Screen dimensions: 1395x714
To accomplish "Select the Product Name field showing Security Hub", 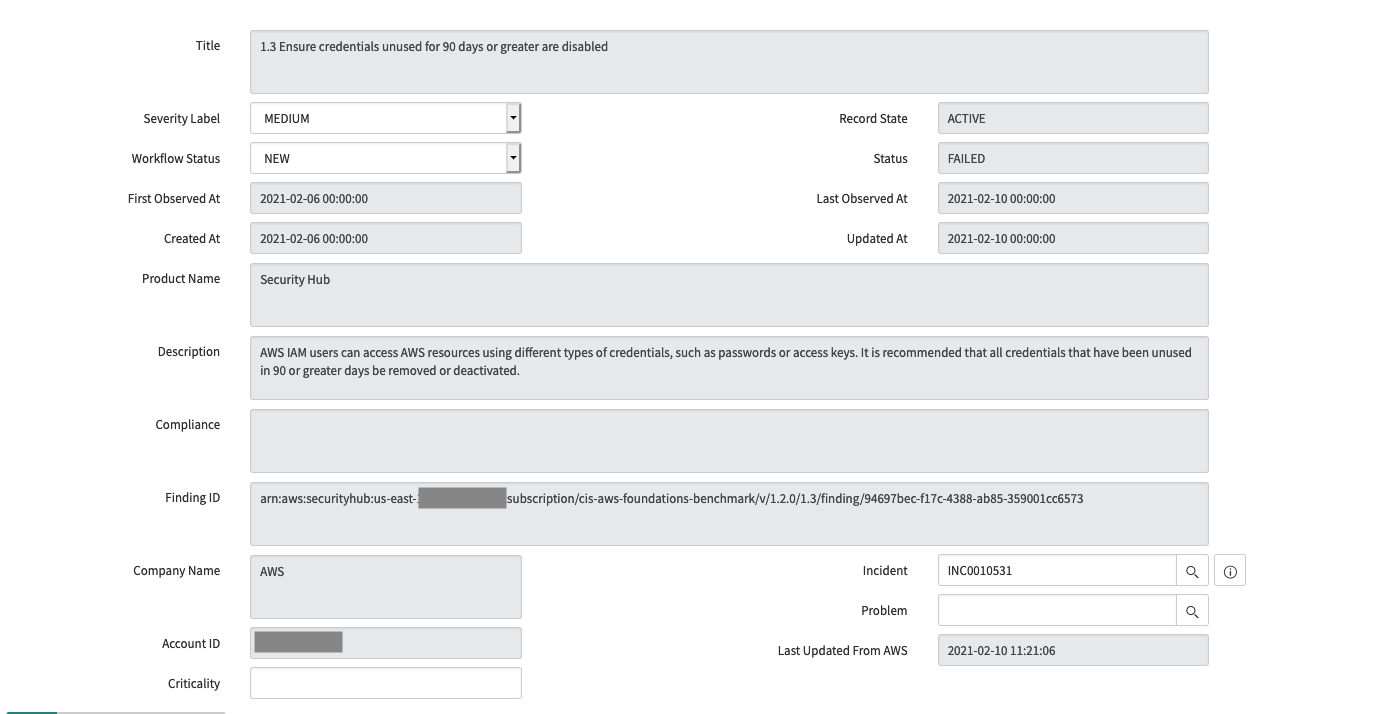I will (728, 294).
